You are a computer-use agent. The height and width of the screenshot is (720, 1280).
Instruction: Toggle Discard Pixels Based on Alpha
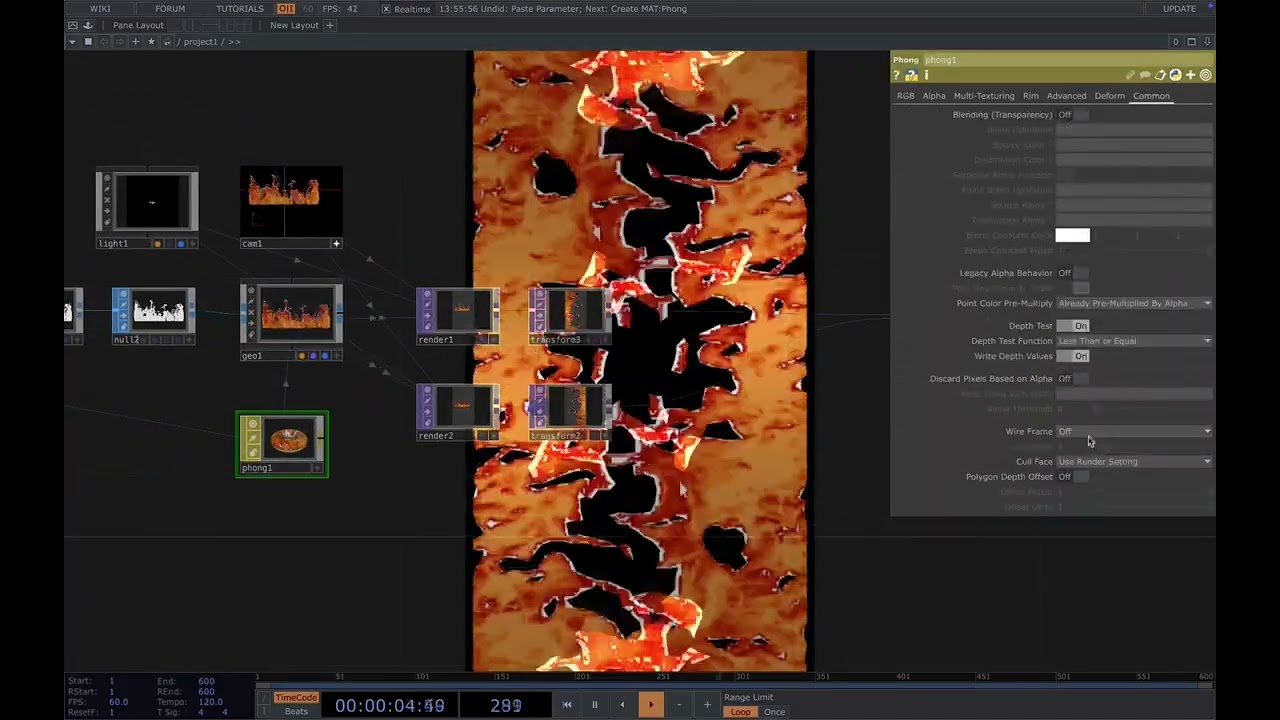[x=1073, y=379]
